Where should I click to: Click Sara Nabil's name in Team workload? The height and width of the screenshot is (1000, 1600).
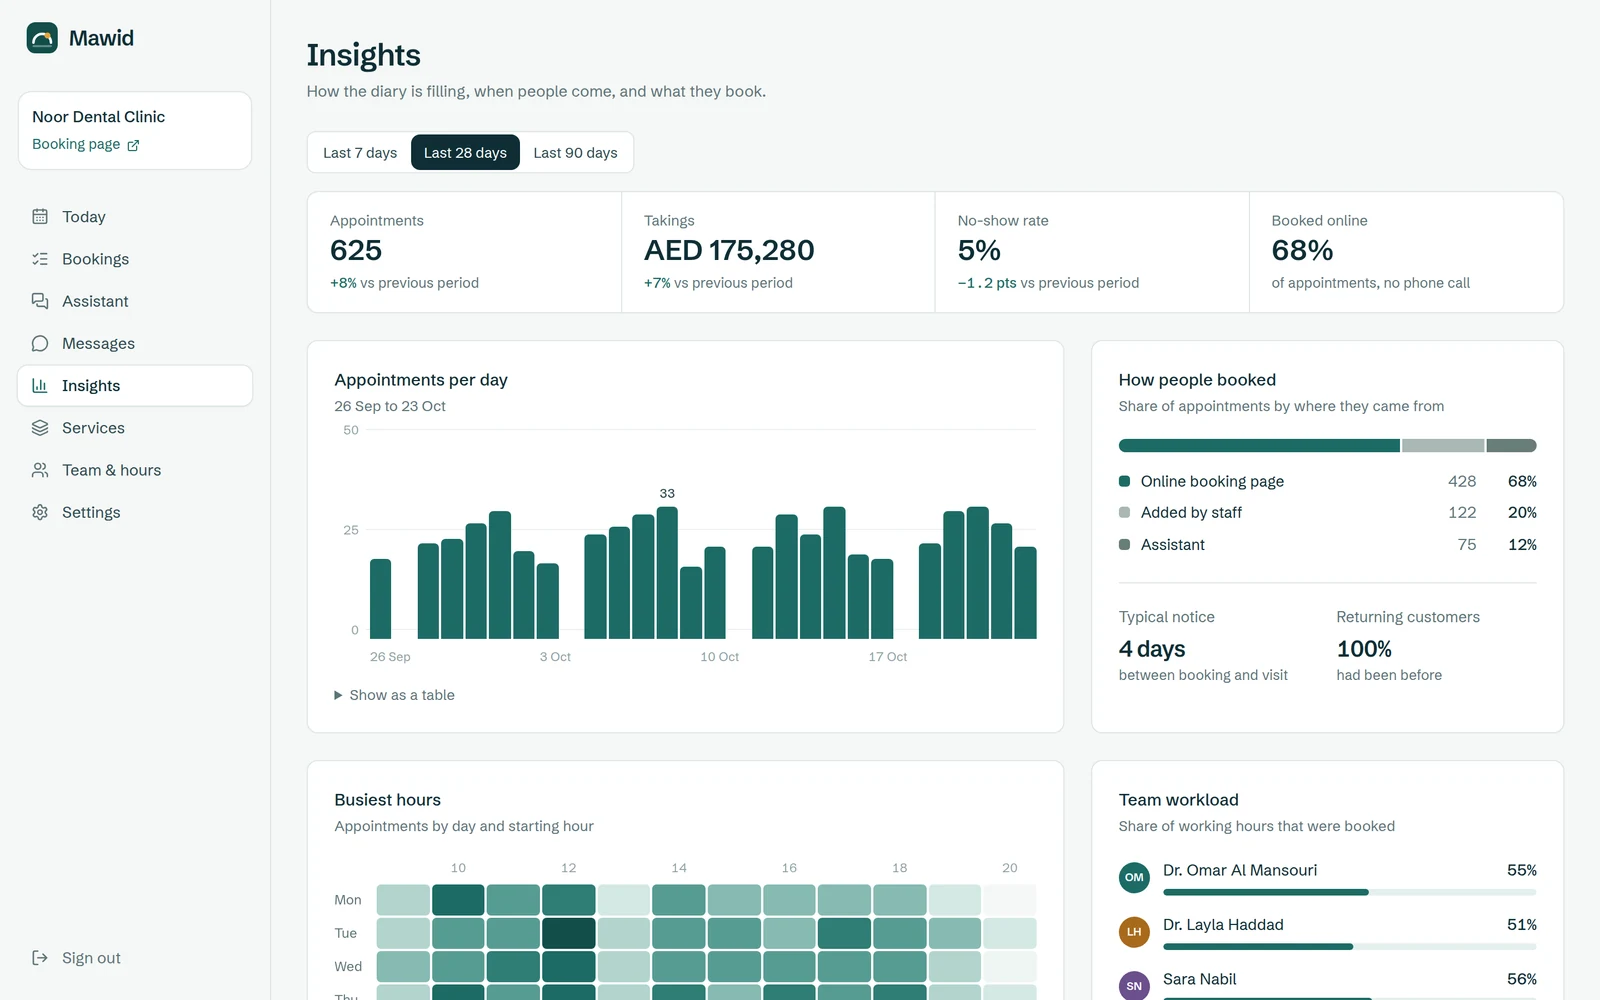[1200, 979]
